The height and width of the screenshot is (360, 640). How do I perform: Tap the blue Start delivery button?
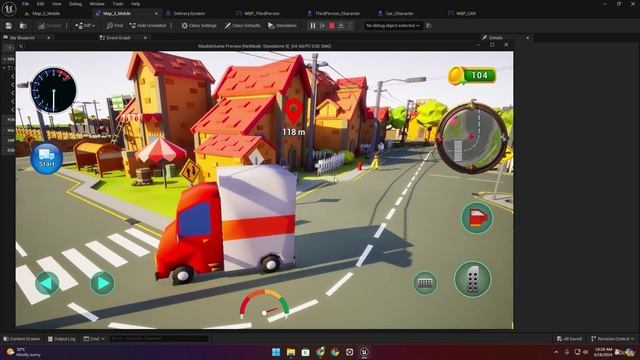click(x=46, y=158)
